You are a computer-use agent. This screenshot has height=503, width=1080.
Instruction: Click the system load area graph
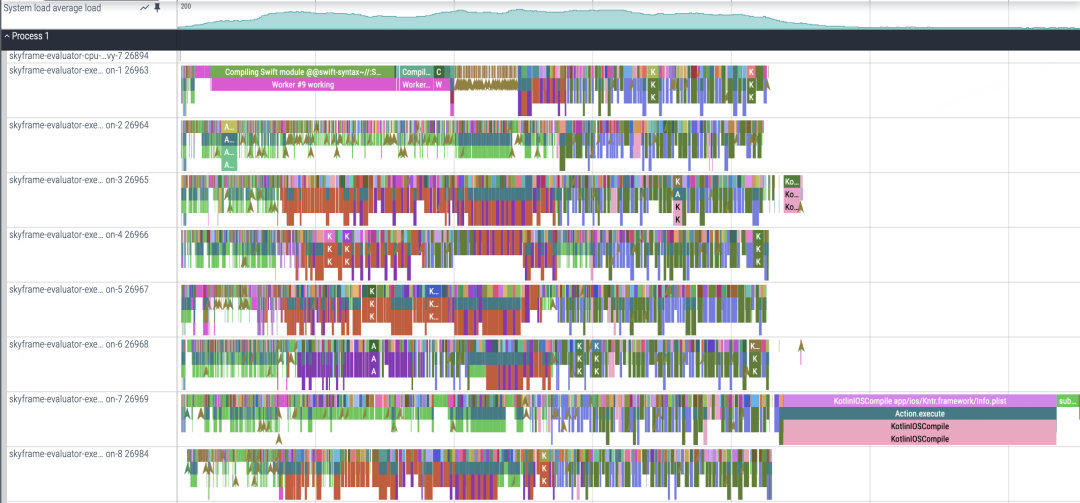628,19
